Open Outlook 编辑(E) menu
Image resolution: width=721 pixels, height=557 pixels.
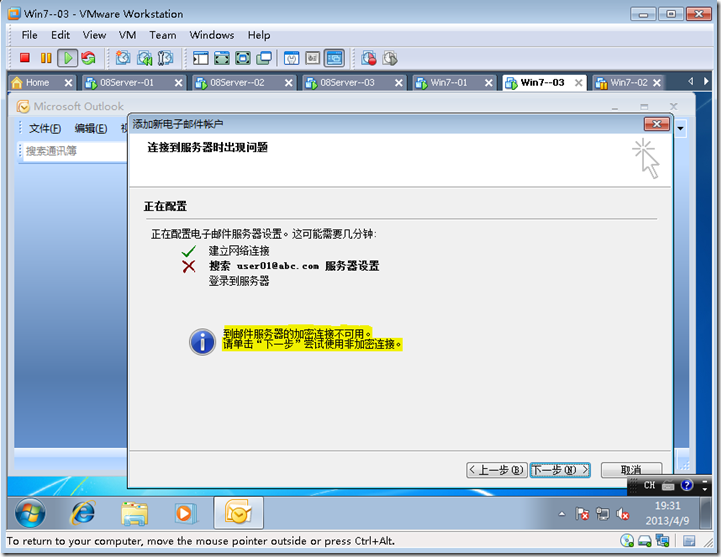coord(91,128)
